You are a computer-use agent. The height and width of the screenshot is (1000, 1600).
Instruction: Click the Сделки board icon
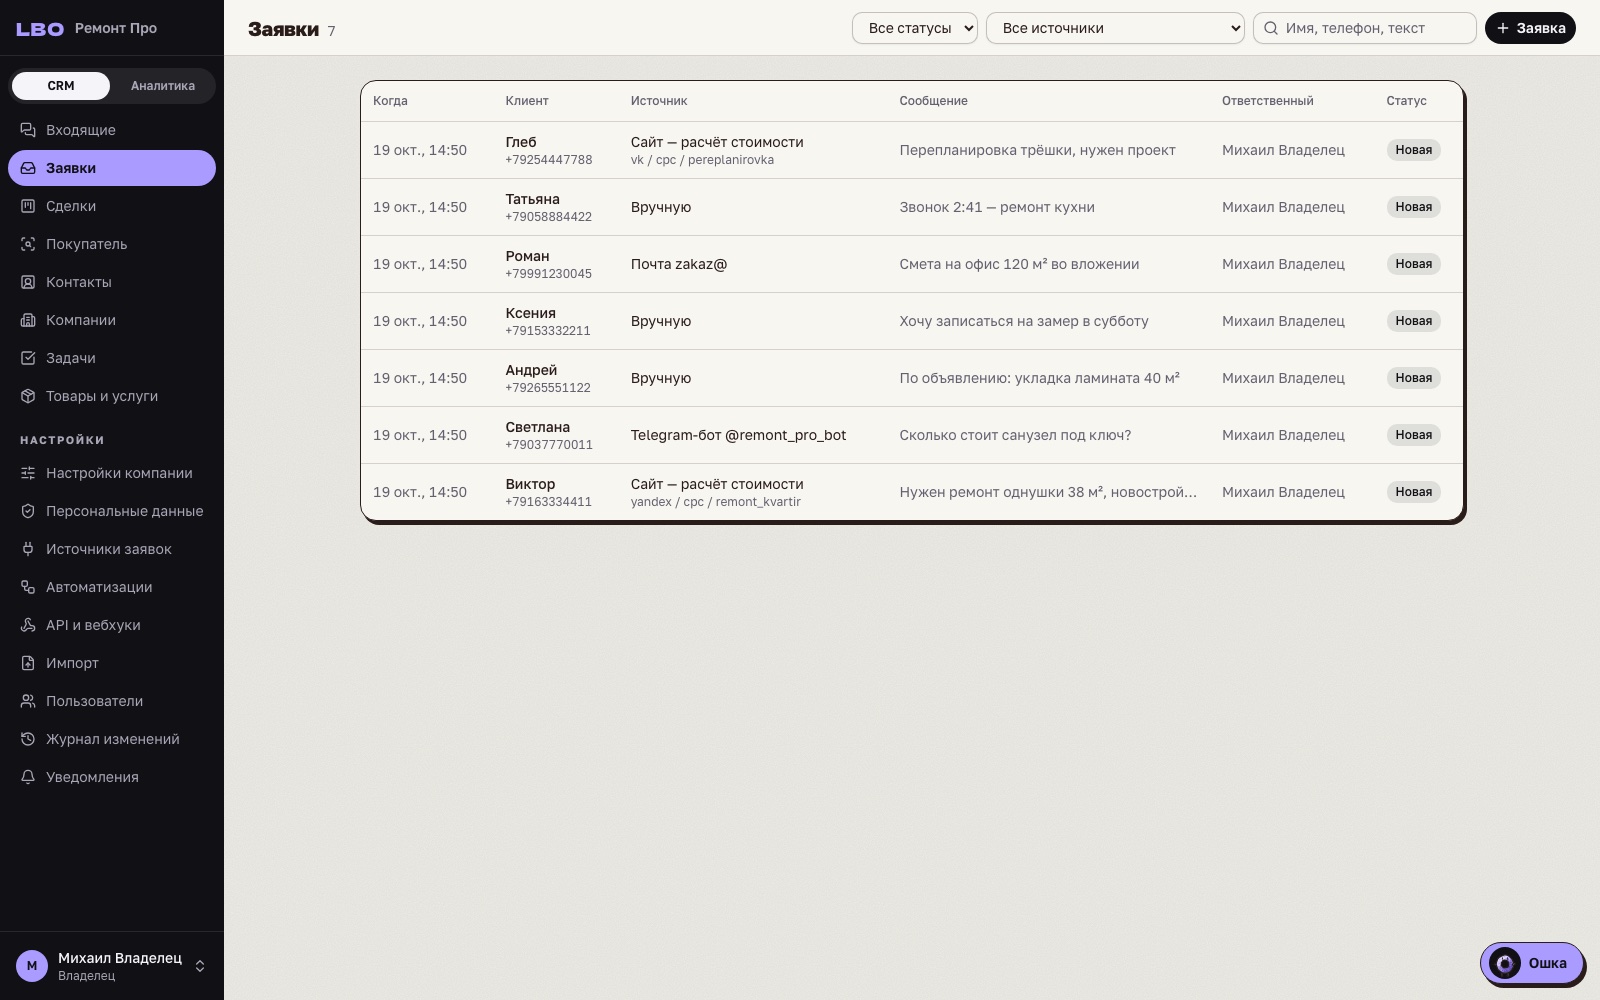28,206
